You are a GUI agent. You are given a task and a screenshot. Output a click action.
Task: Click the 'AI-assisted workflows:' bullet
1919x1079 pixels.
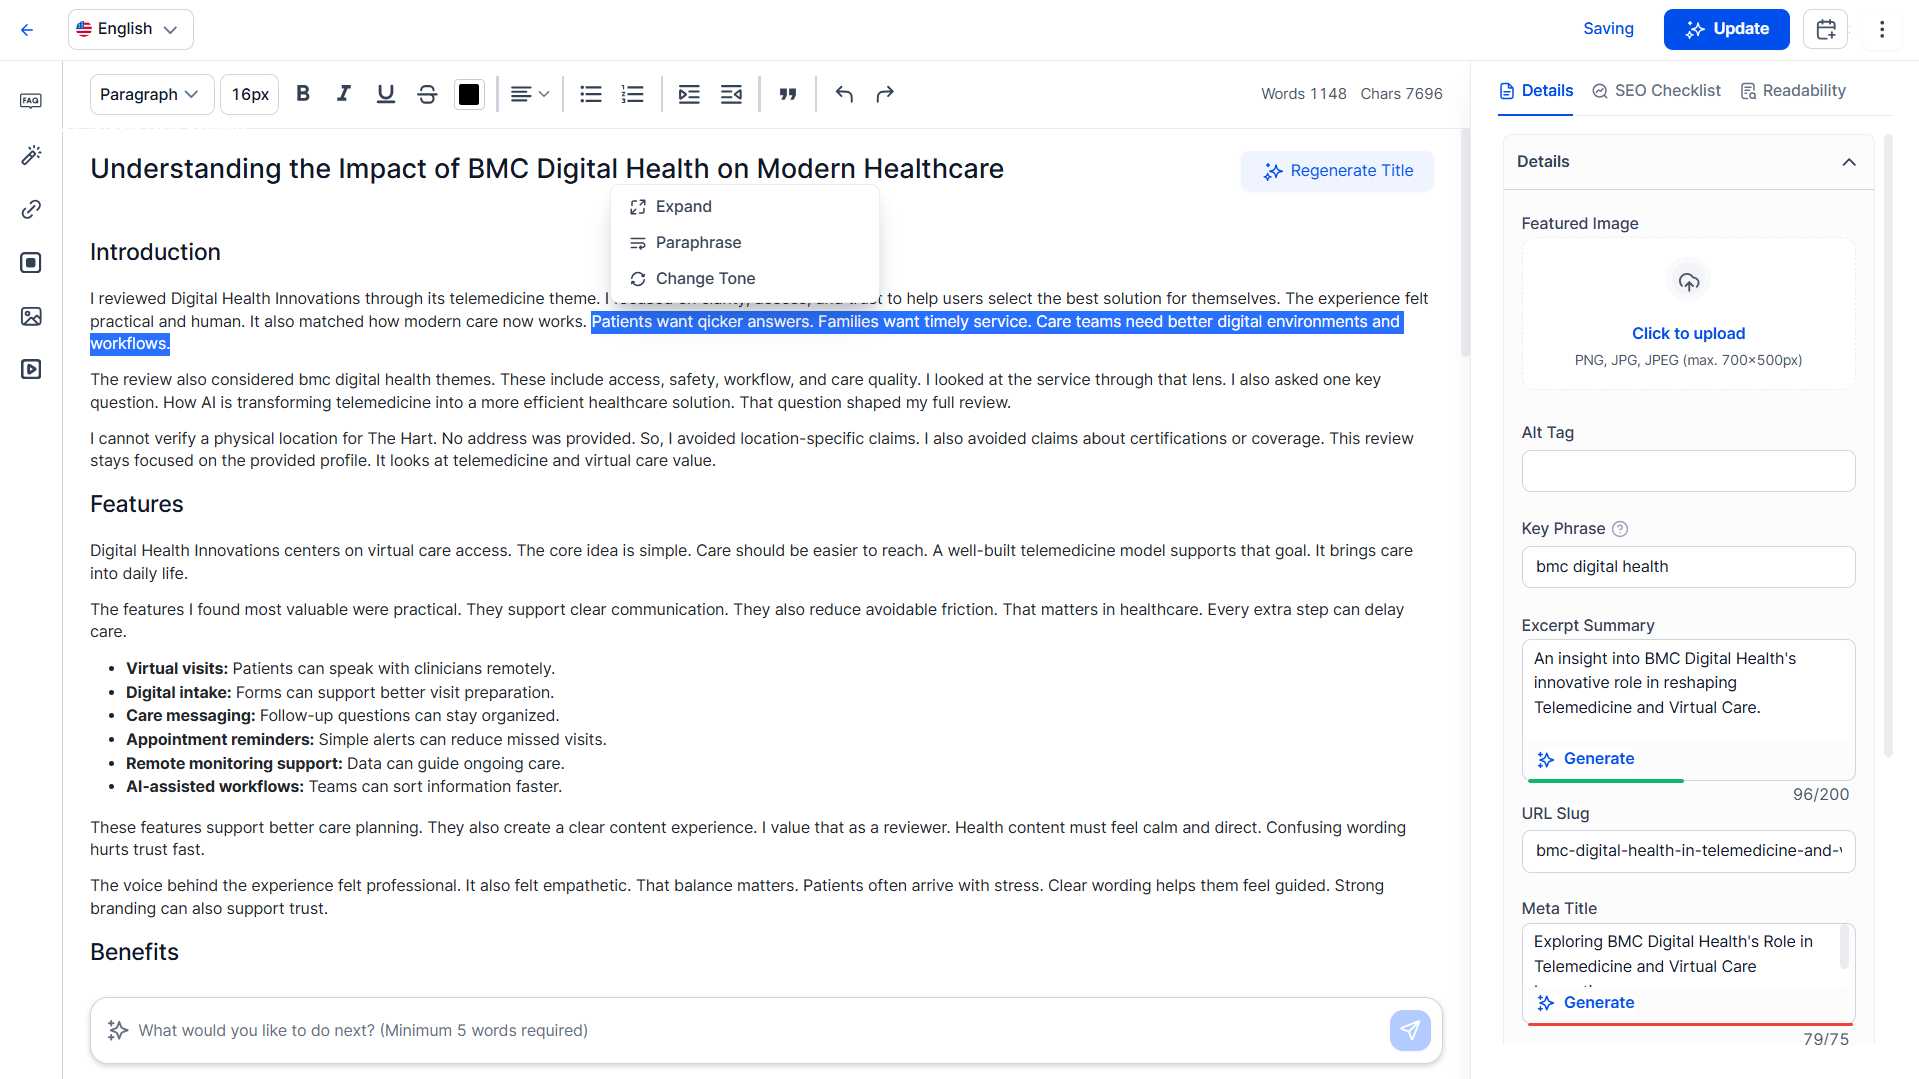tap(344, 787)
